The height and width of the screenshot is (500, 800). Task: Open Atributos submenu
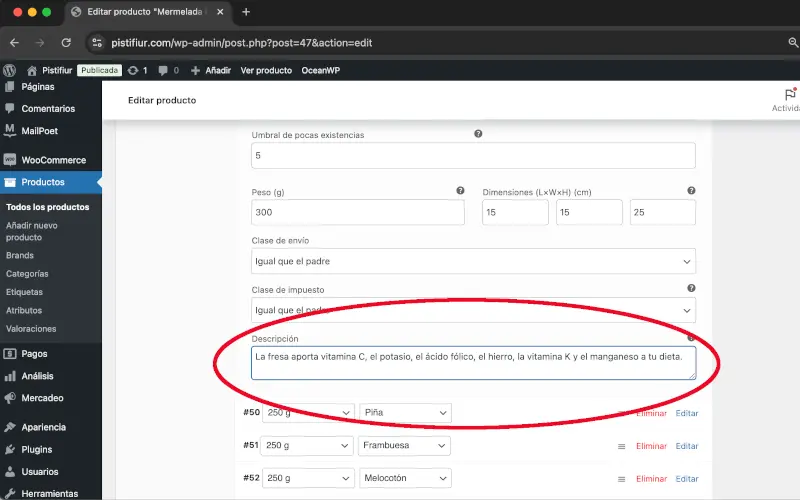coord(24,311)
